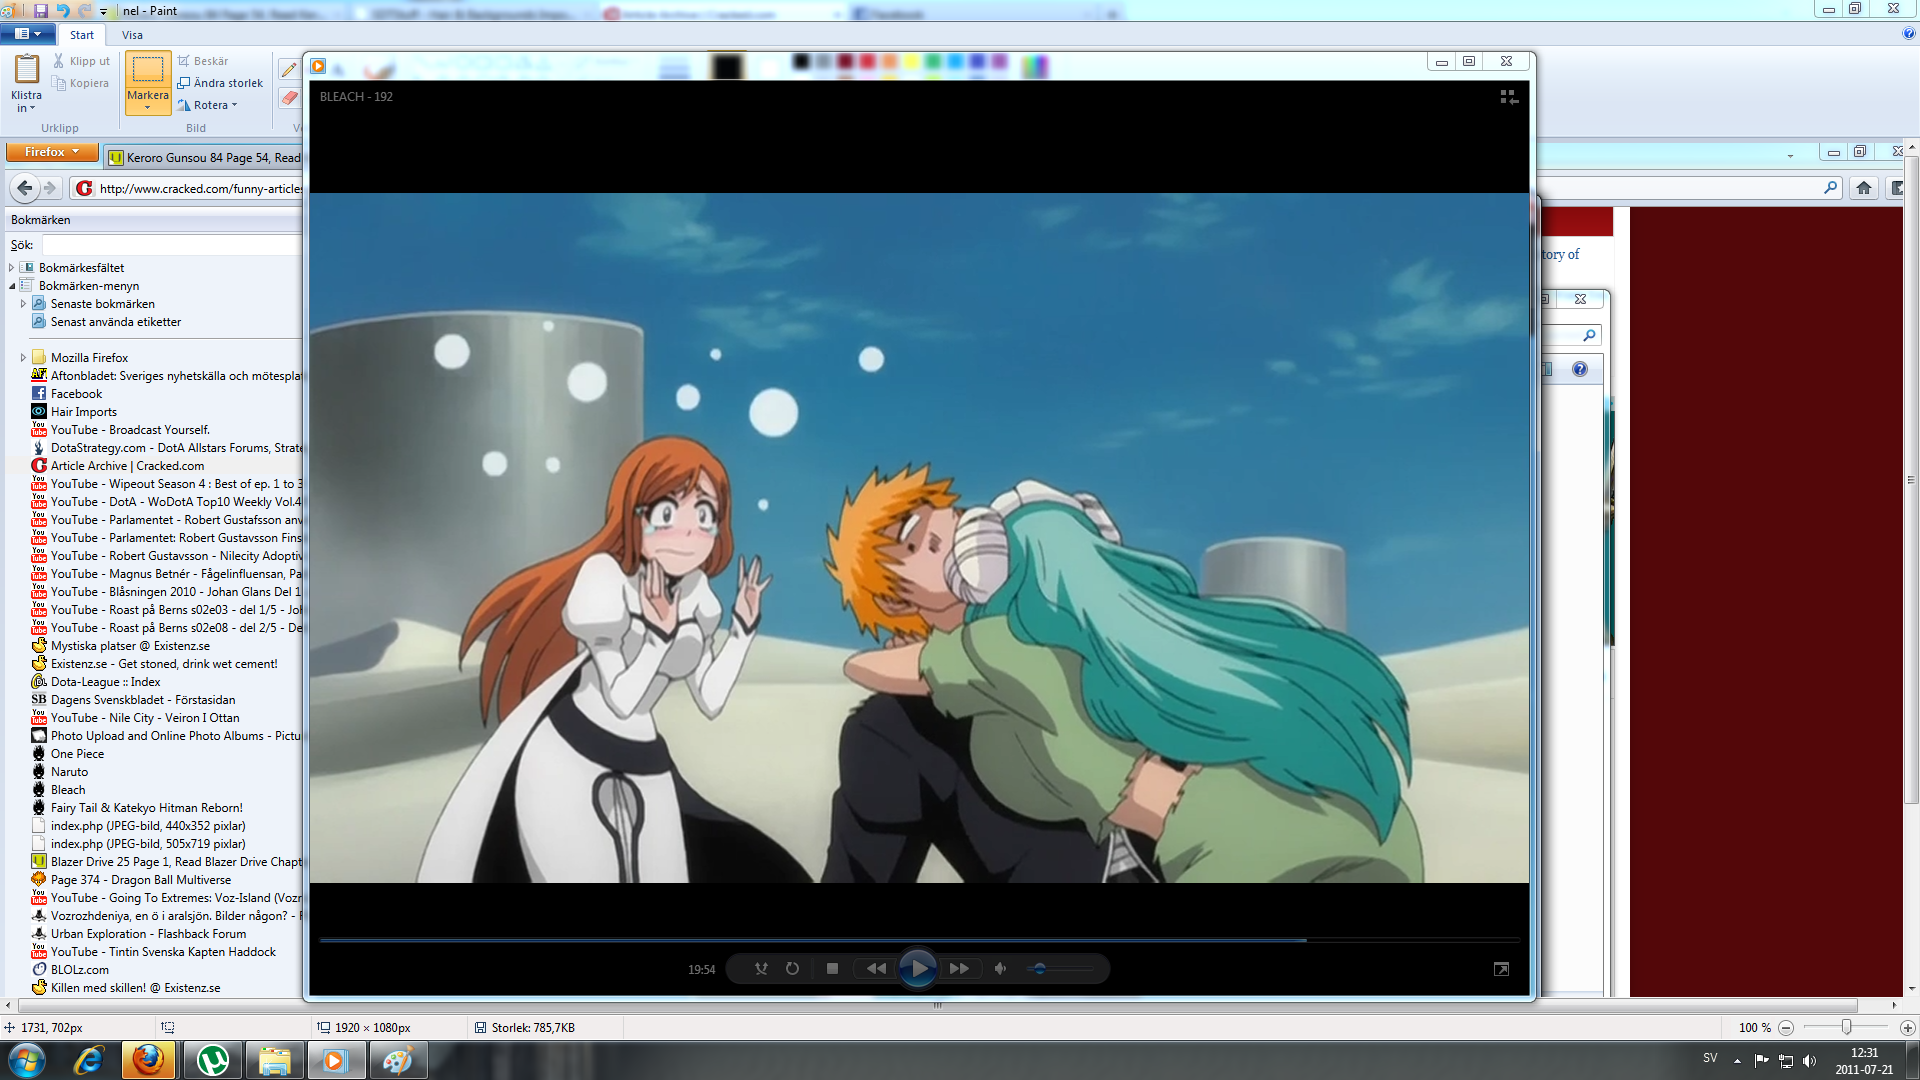The image size is (1920, 1080).
Task: Toggle repeat mode in player
Action: 792,968
